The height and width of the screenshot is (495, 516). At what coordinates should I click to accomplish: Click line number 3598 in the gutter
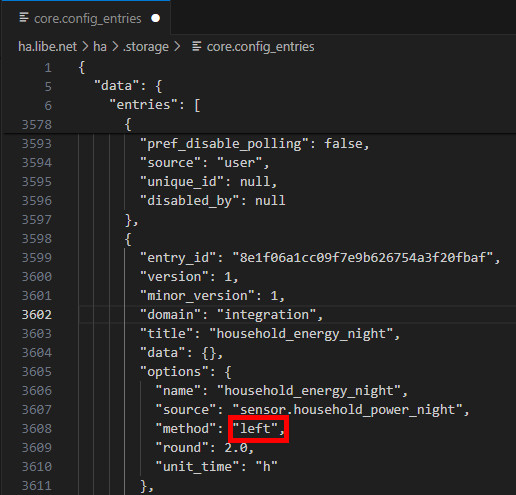pos(37,239)
